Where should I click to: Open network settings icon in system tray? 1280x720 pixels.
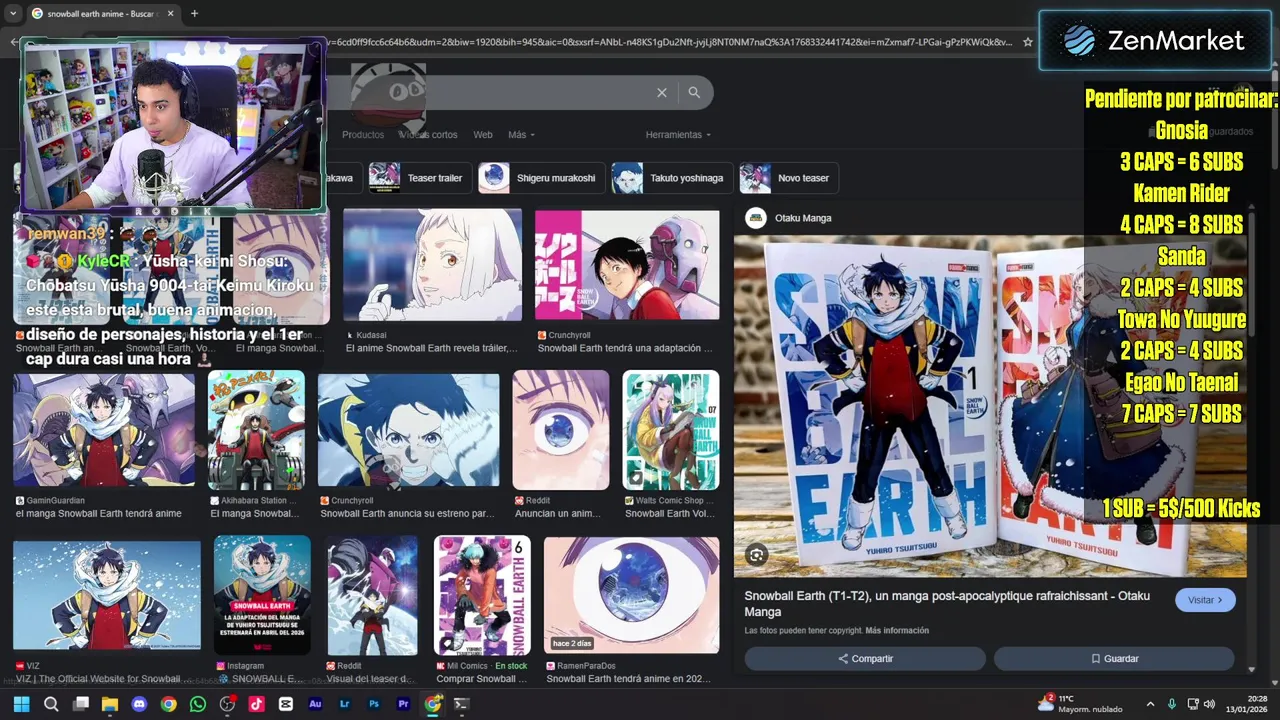tap(1191, 704)
